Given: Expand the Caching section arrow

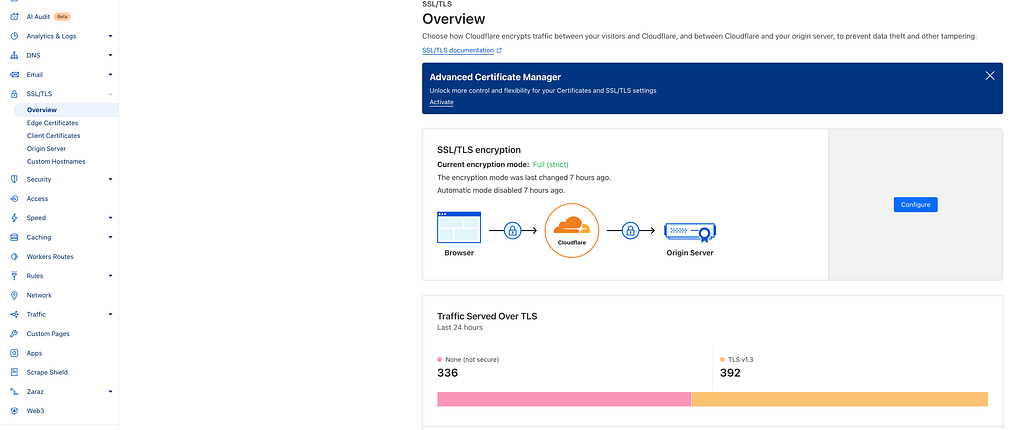Looking at the screenshot, I should (110, 237).
